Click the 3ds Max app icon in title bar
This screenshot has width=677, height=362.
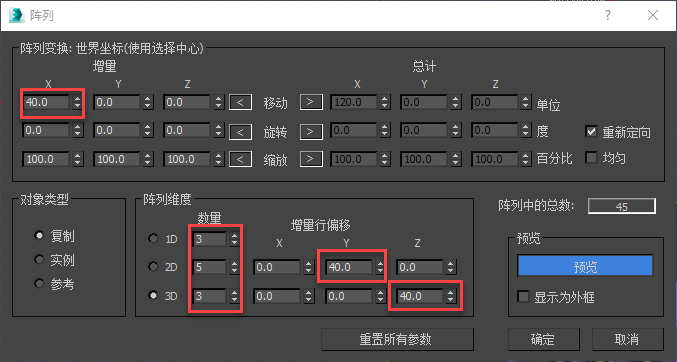(16, 15)
